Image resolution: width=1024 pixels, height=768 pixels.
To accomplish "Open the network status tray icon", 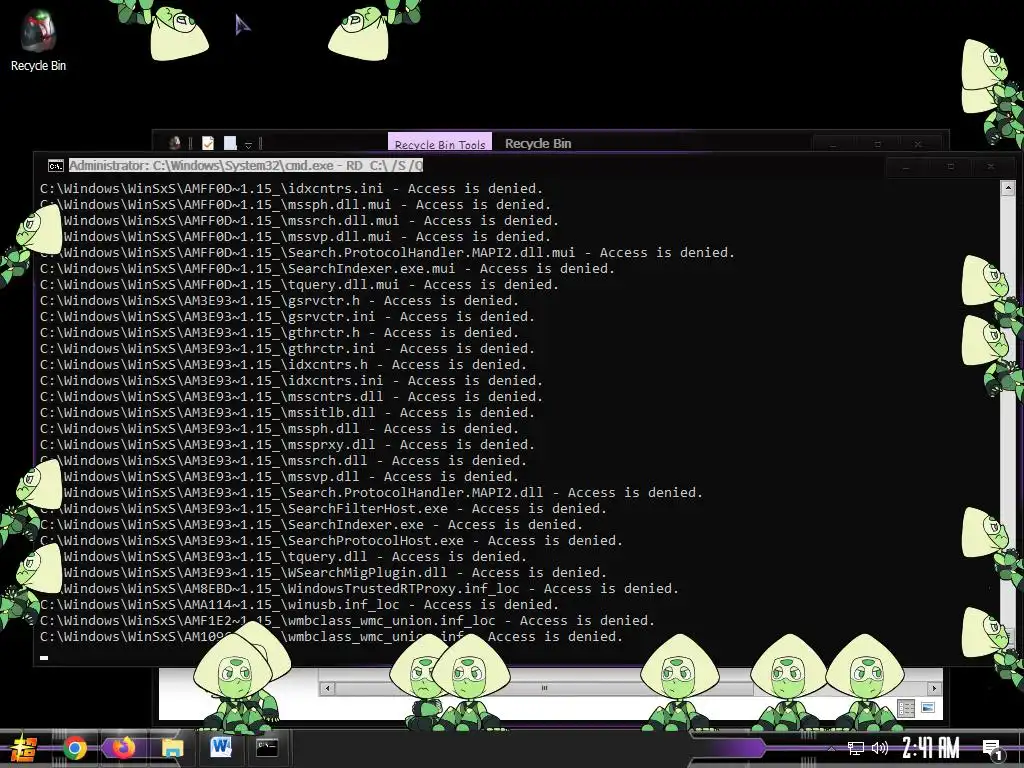I will point(856,748).
